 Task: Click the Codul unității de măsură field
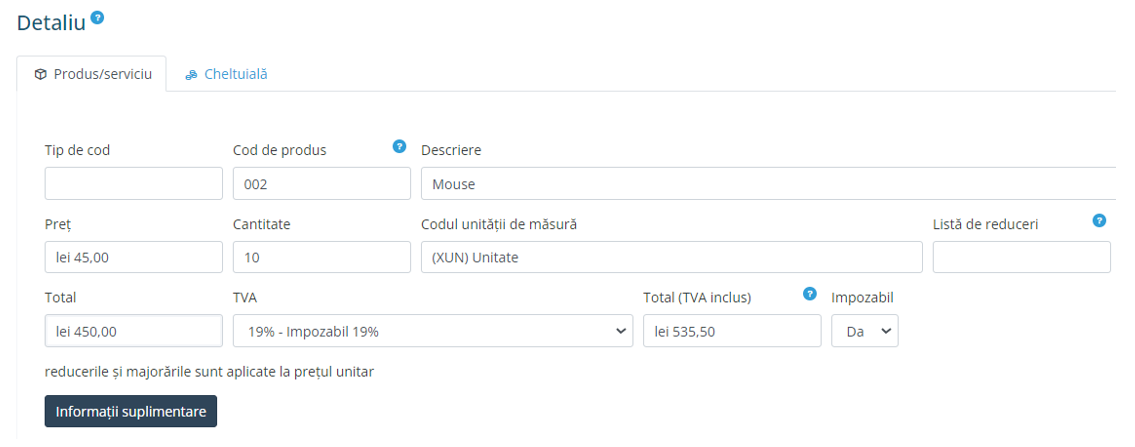(671, 257)
